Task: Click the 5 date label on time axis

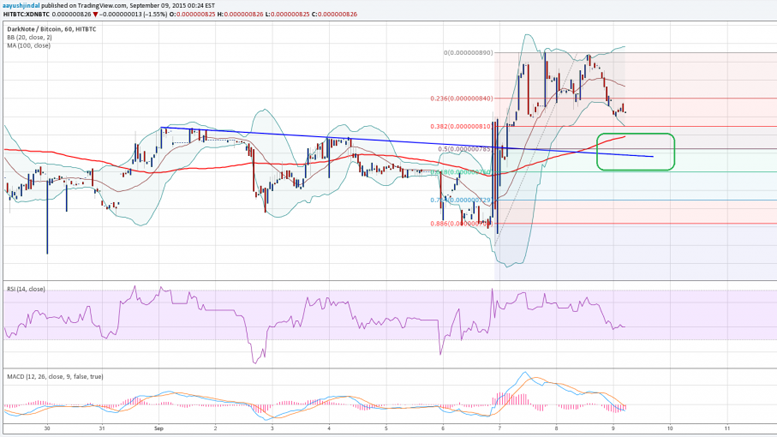Action: pyautogui.click(x=386, y=428)
